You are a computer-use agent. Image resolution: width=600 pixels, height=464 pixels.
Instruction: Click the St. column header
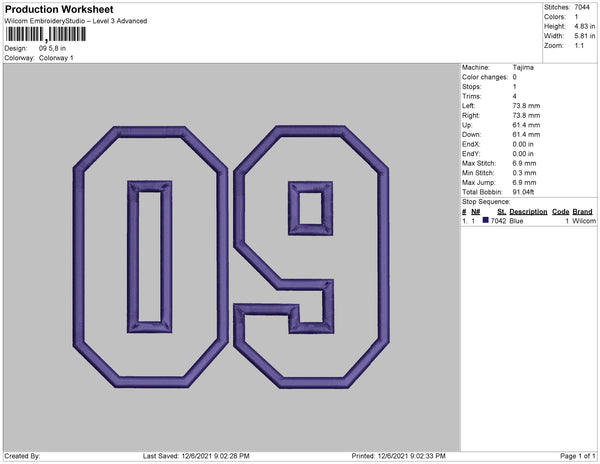(501, 212)
